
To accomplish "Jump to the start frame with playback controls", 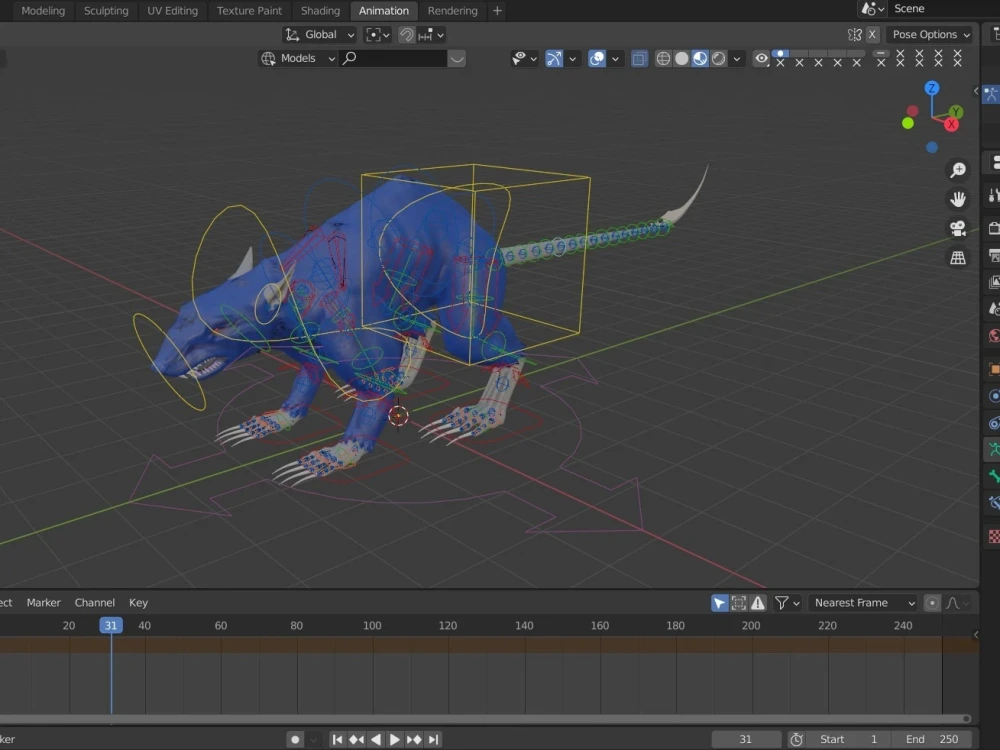I will pos(338,739).
